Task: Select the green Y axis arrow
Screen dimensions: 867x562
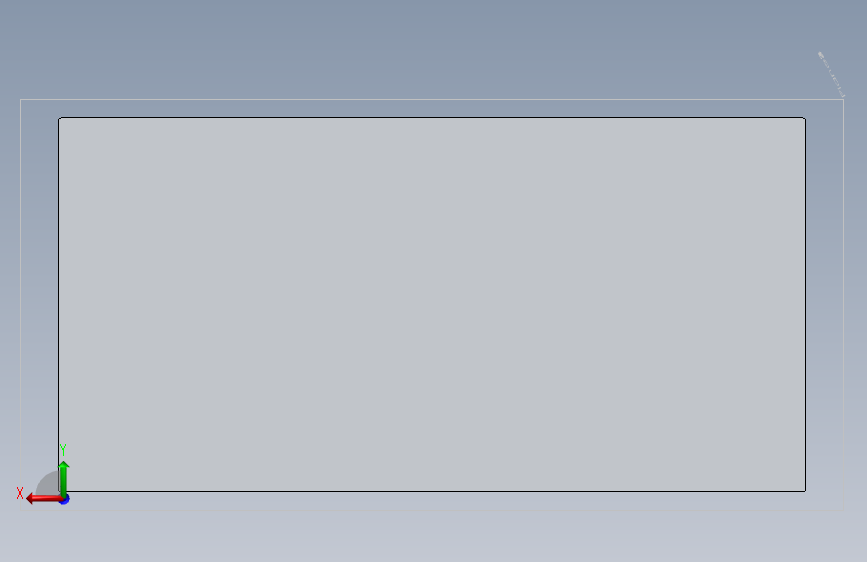Action: point(64,479)
